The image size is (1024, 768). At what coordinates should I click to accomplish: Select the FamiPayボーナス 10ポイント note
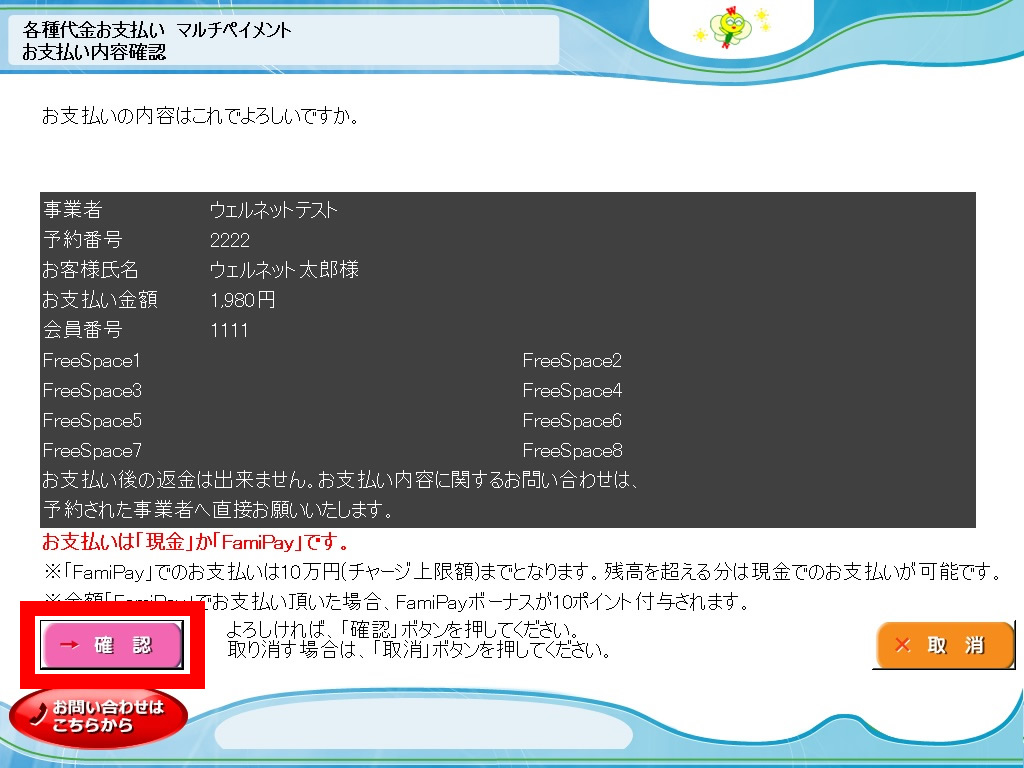[396, 601]
